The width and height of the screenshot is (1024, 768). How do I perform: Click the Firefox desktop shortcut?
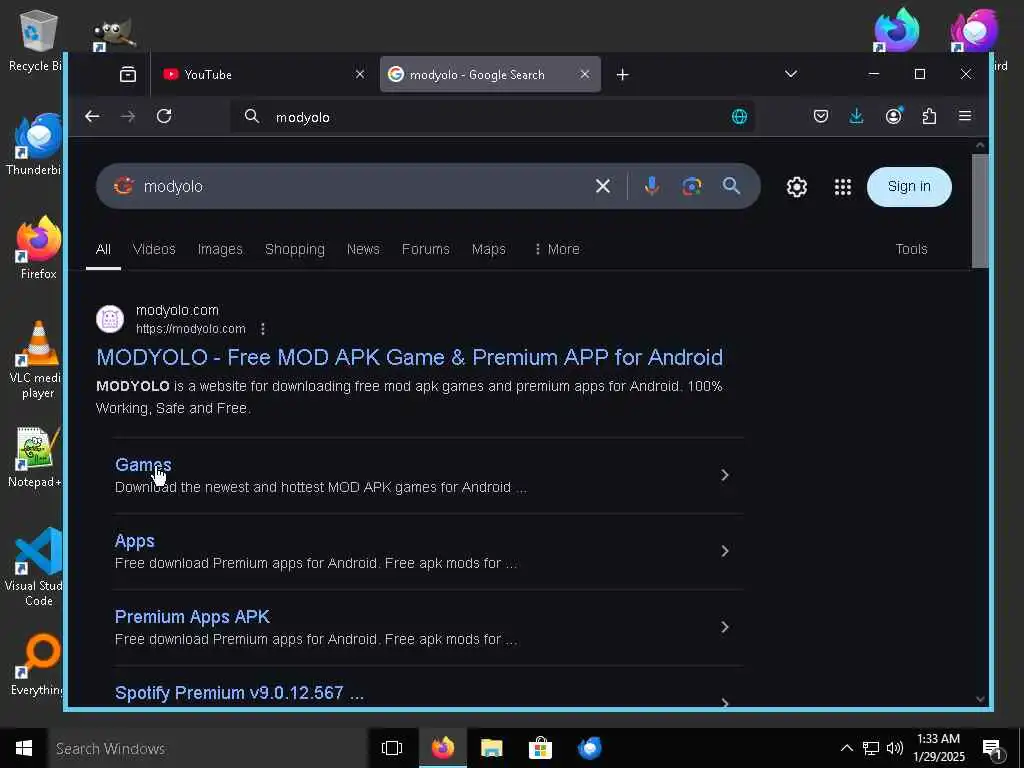click(x=38, y=248)
